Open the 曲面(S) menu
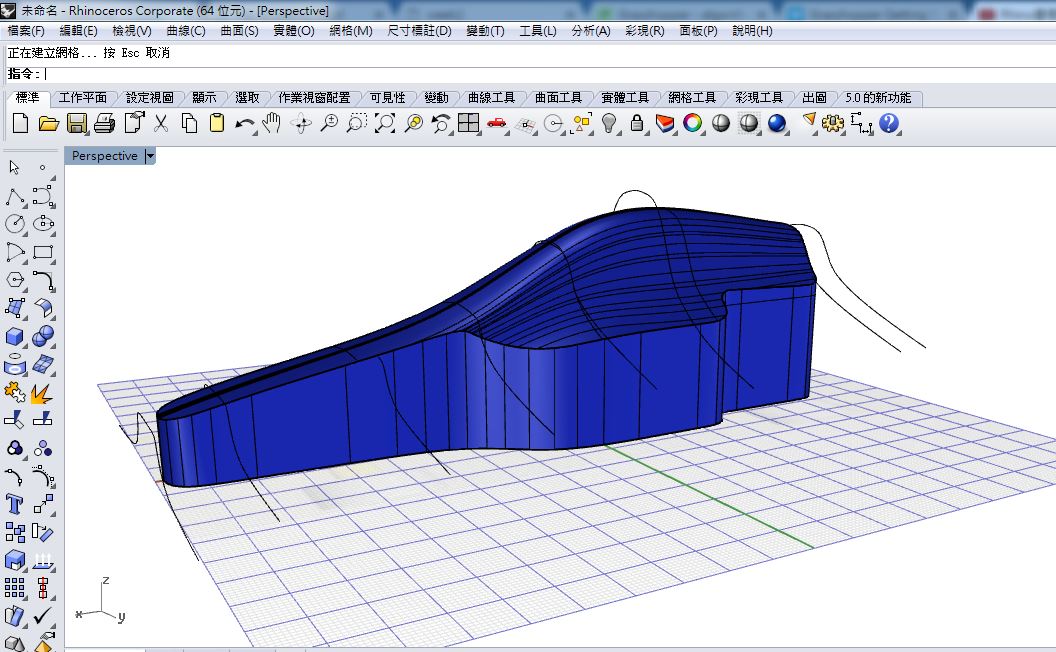Screen dimensions: 1056x652 tap(239, 31)
